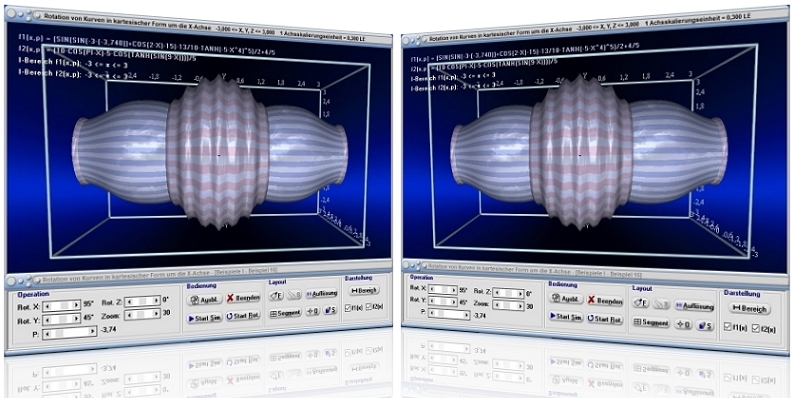Decrease Rot. Y with left arrow, left window
Viewport: 794px width, 398px height.
coord(46,320)
